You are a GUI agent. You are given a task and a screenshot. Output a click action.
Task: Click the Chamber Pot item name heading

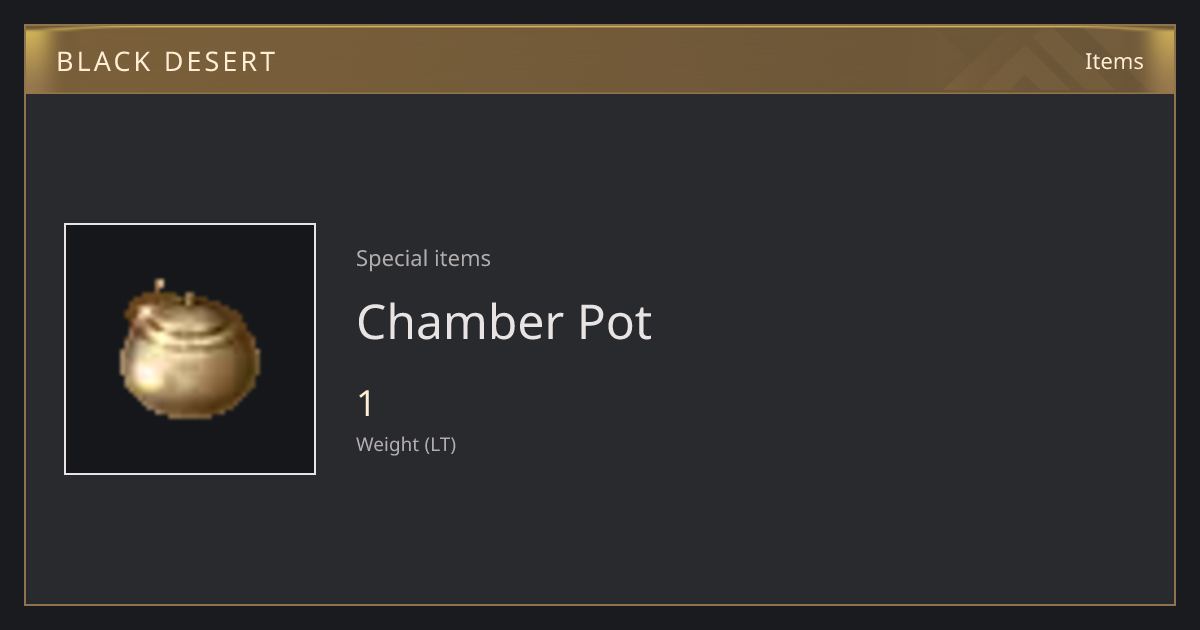coord(504,322)
